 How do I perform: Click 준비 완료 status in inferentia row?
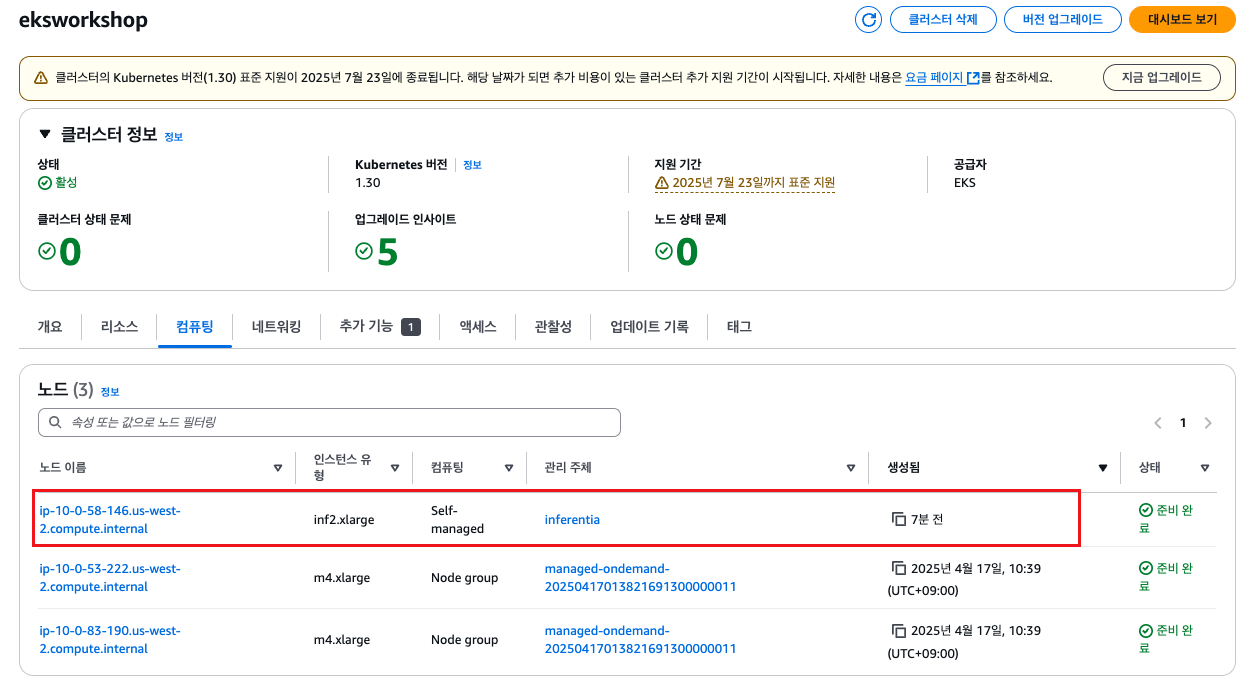point(1166,519)
